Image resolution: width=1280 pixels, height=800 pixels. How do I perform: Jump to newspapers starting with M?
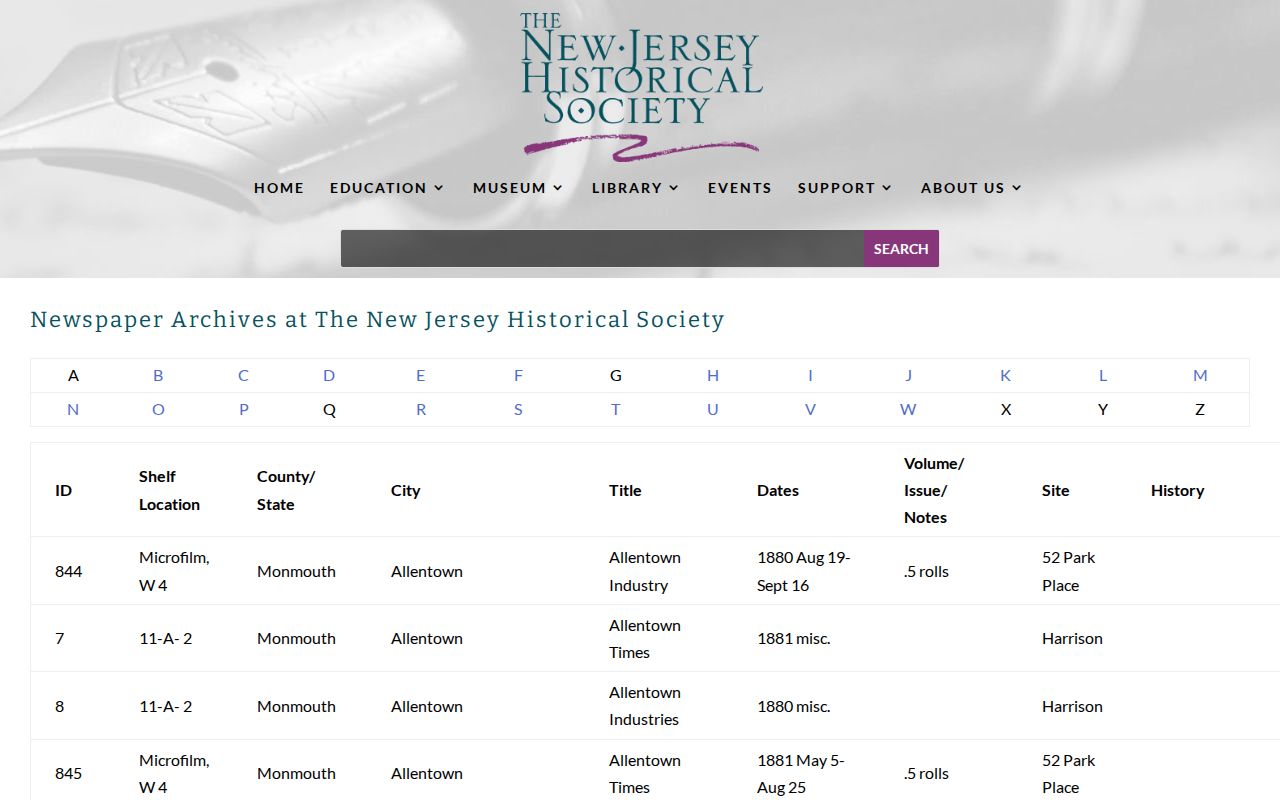[1200, 376]
